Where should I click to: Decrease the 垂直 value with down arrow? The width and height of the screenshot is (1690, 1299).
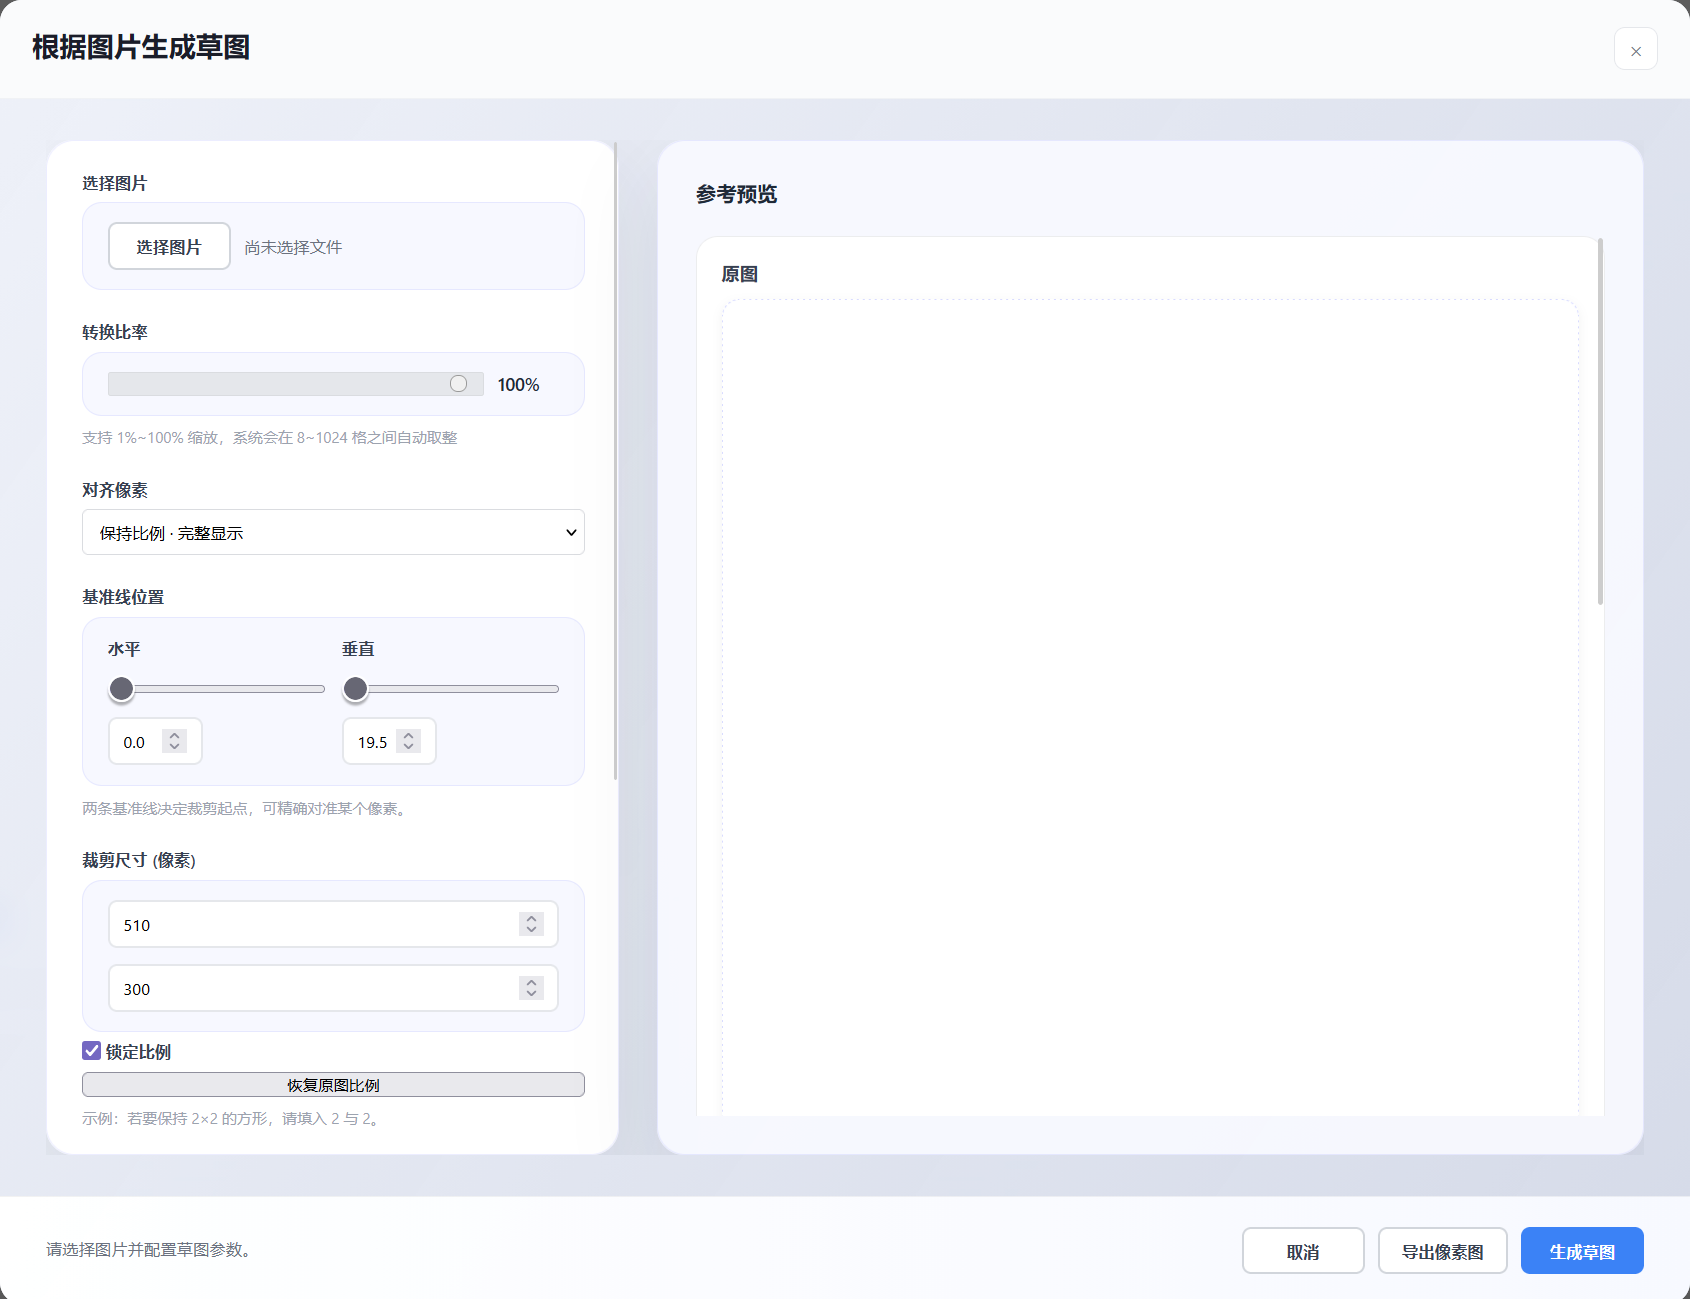pos(408,747)
